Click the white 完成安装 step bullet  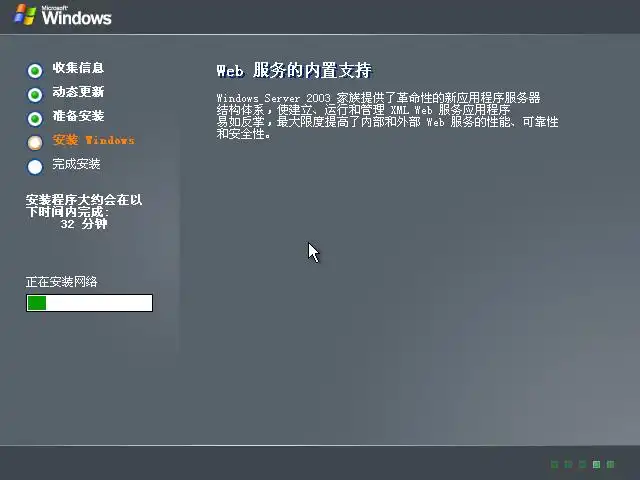35,167
